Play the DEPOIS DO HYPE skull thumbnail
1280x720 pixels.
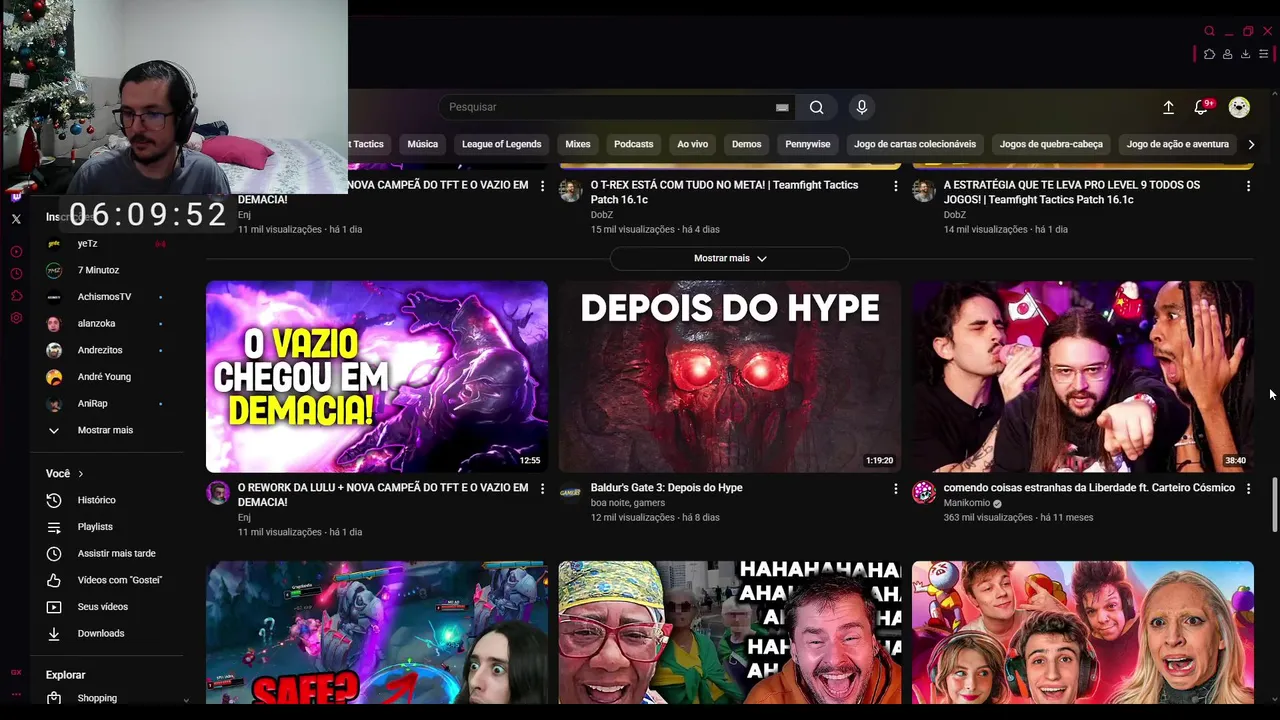click(x=730, y=376)
